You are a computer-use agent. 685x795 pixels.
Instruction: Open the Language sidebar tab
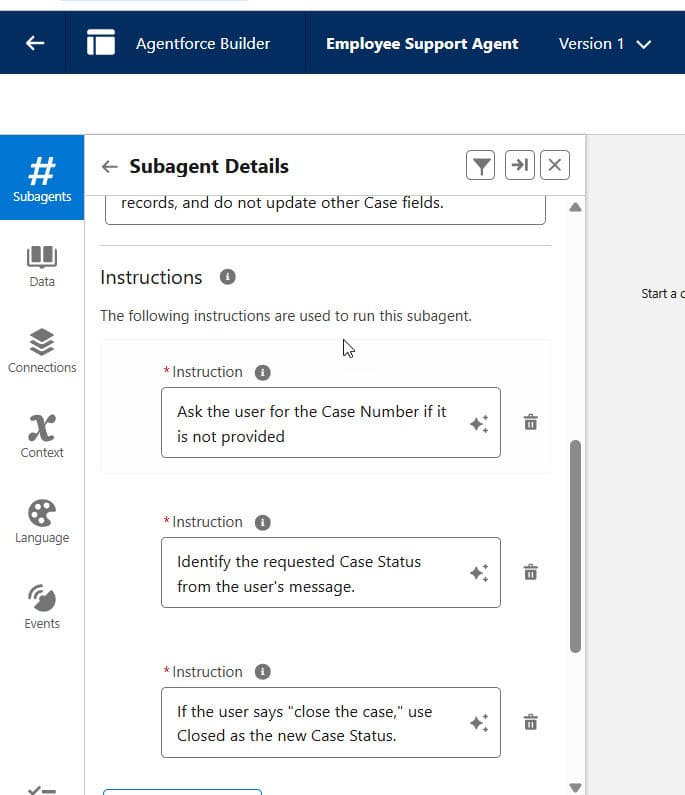(42, 521)
